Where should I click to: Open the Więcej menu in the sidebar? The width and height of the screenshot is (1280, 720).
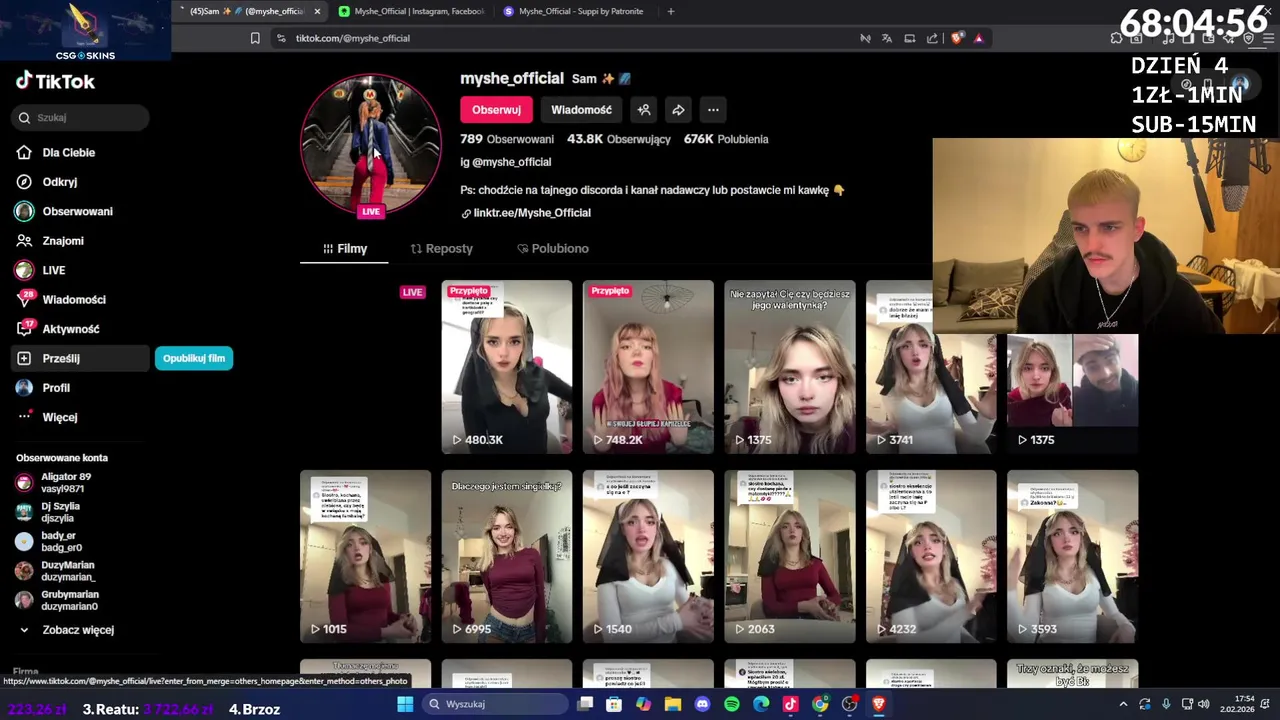pyautogui.click(x=47, y=417)
